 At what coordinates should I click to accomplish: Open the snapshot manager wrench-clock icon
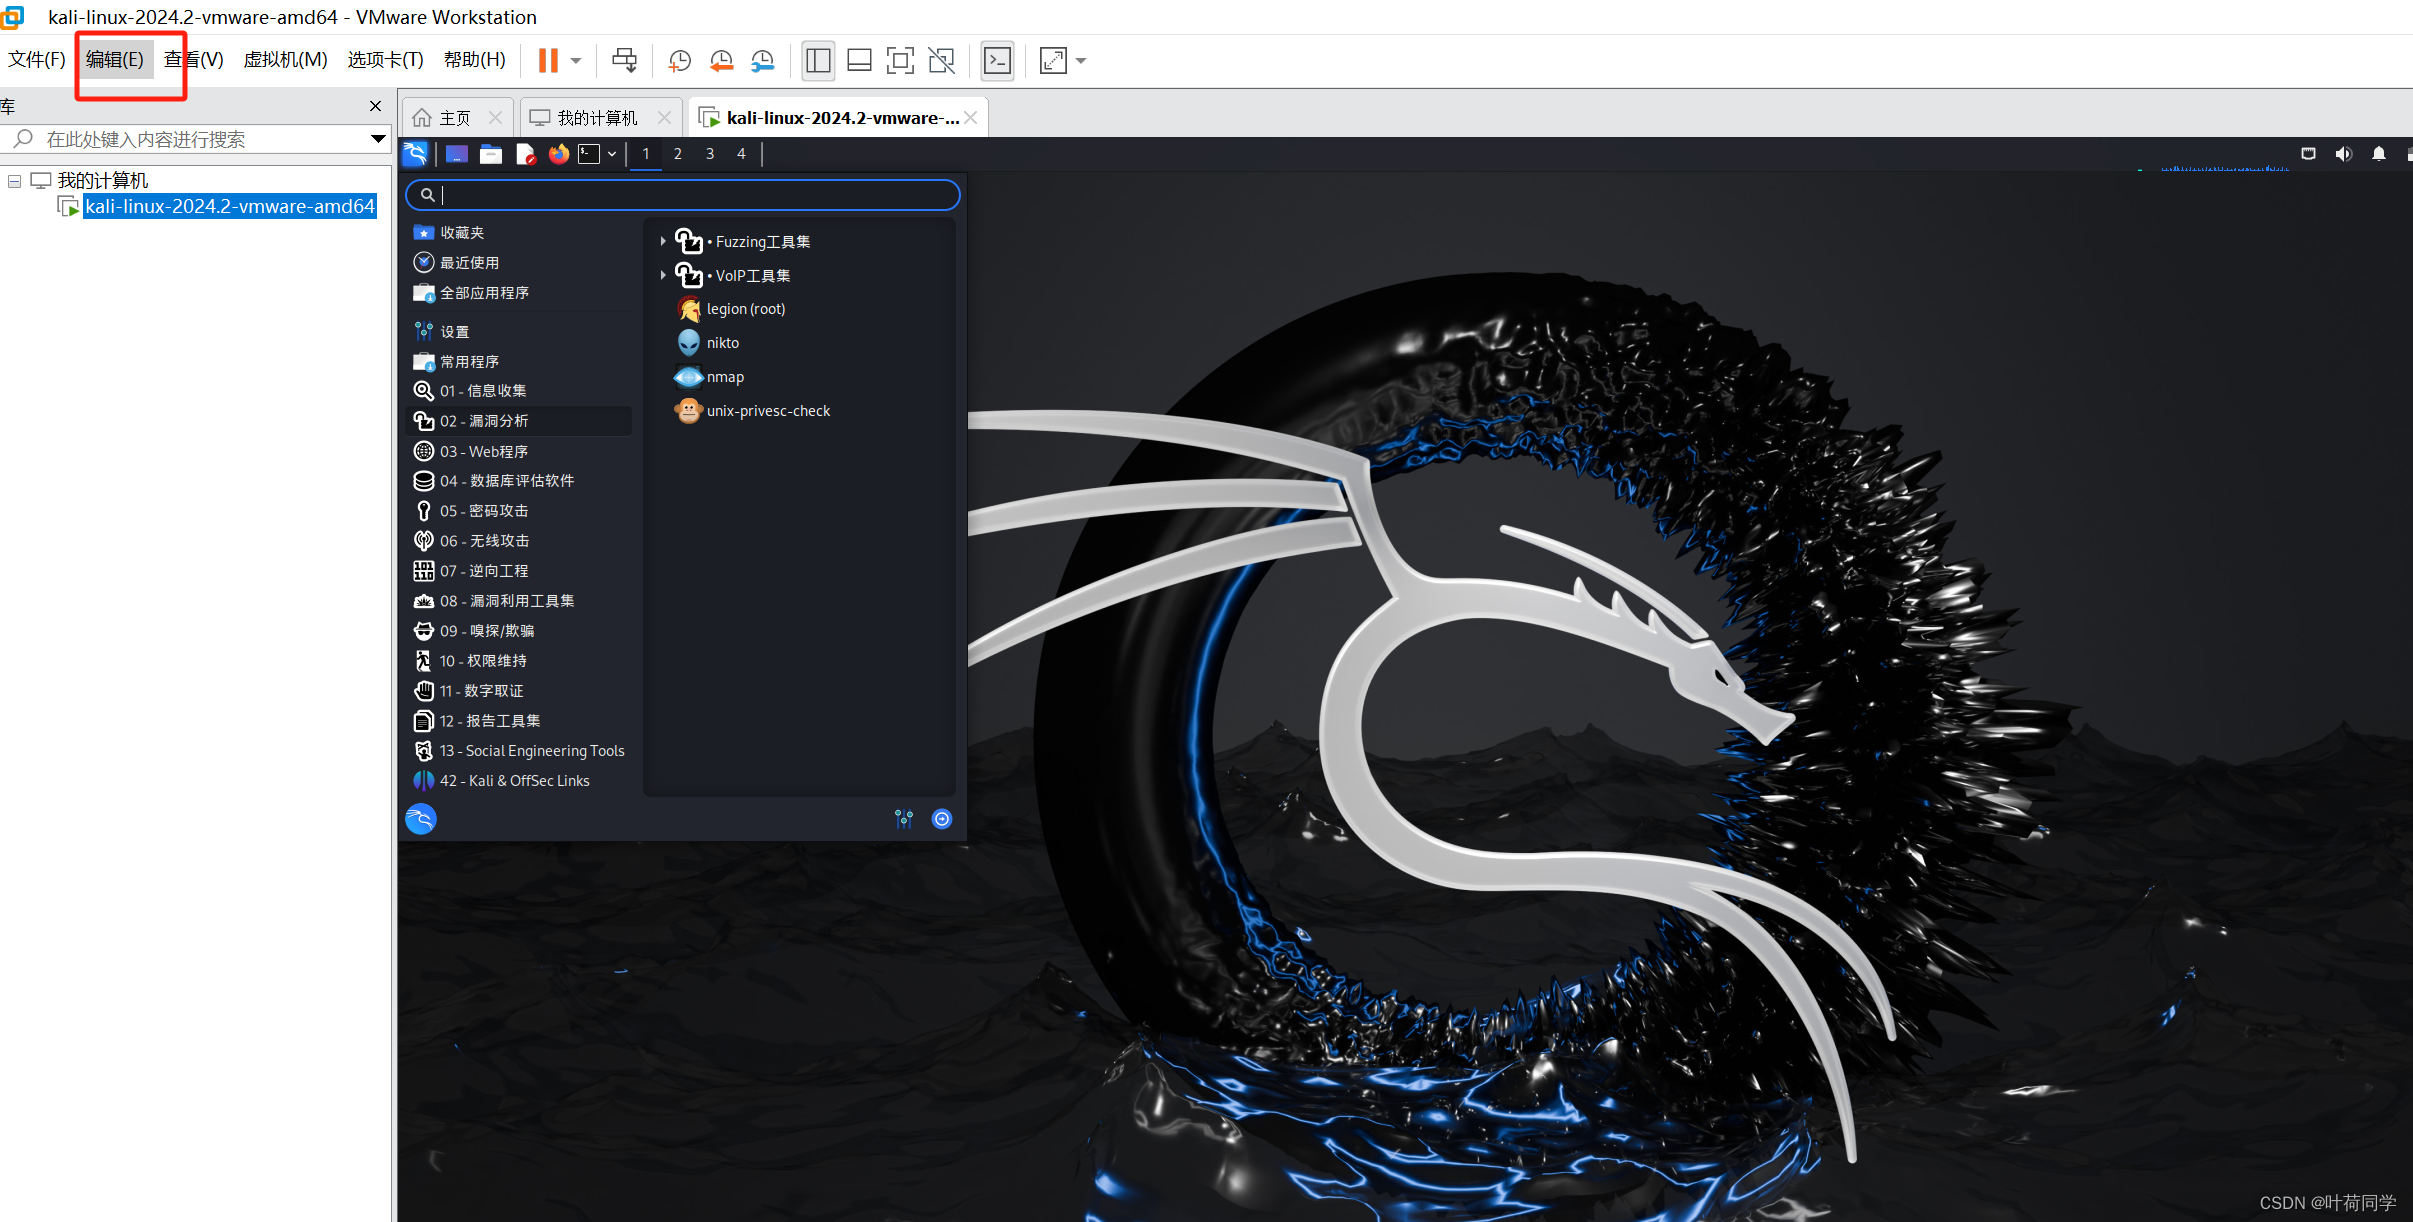762,61
